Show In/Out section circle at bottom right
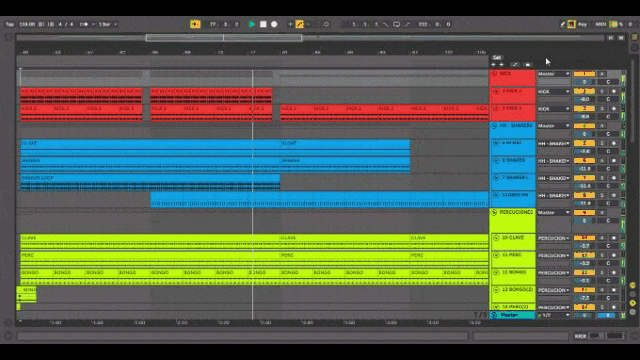The width and height of the screenshot is (640, 360). [x=633, y=285]
